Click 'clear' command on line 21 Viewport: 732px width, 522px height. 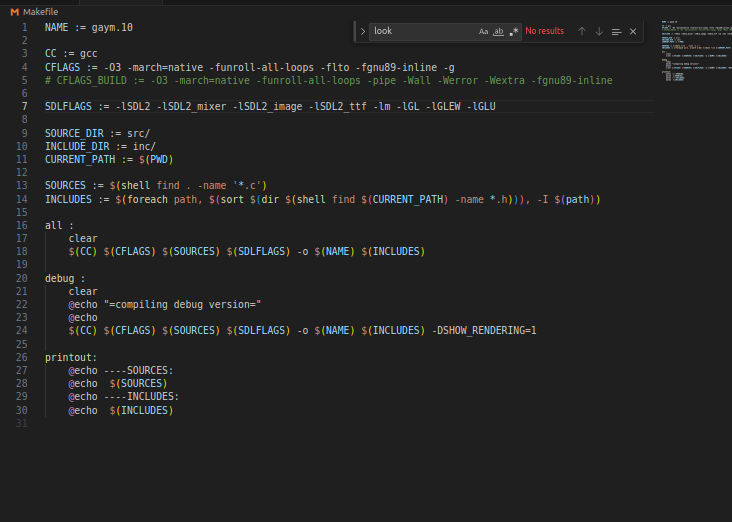pos(83,292)
